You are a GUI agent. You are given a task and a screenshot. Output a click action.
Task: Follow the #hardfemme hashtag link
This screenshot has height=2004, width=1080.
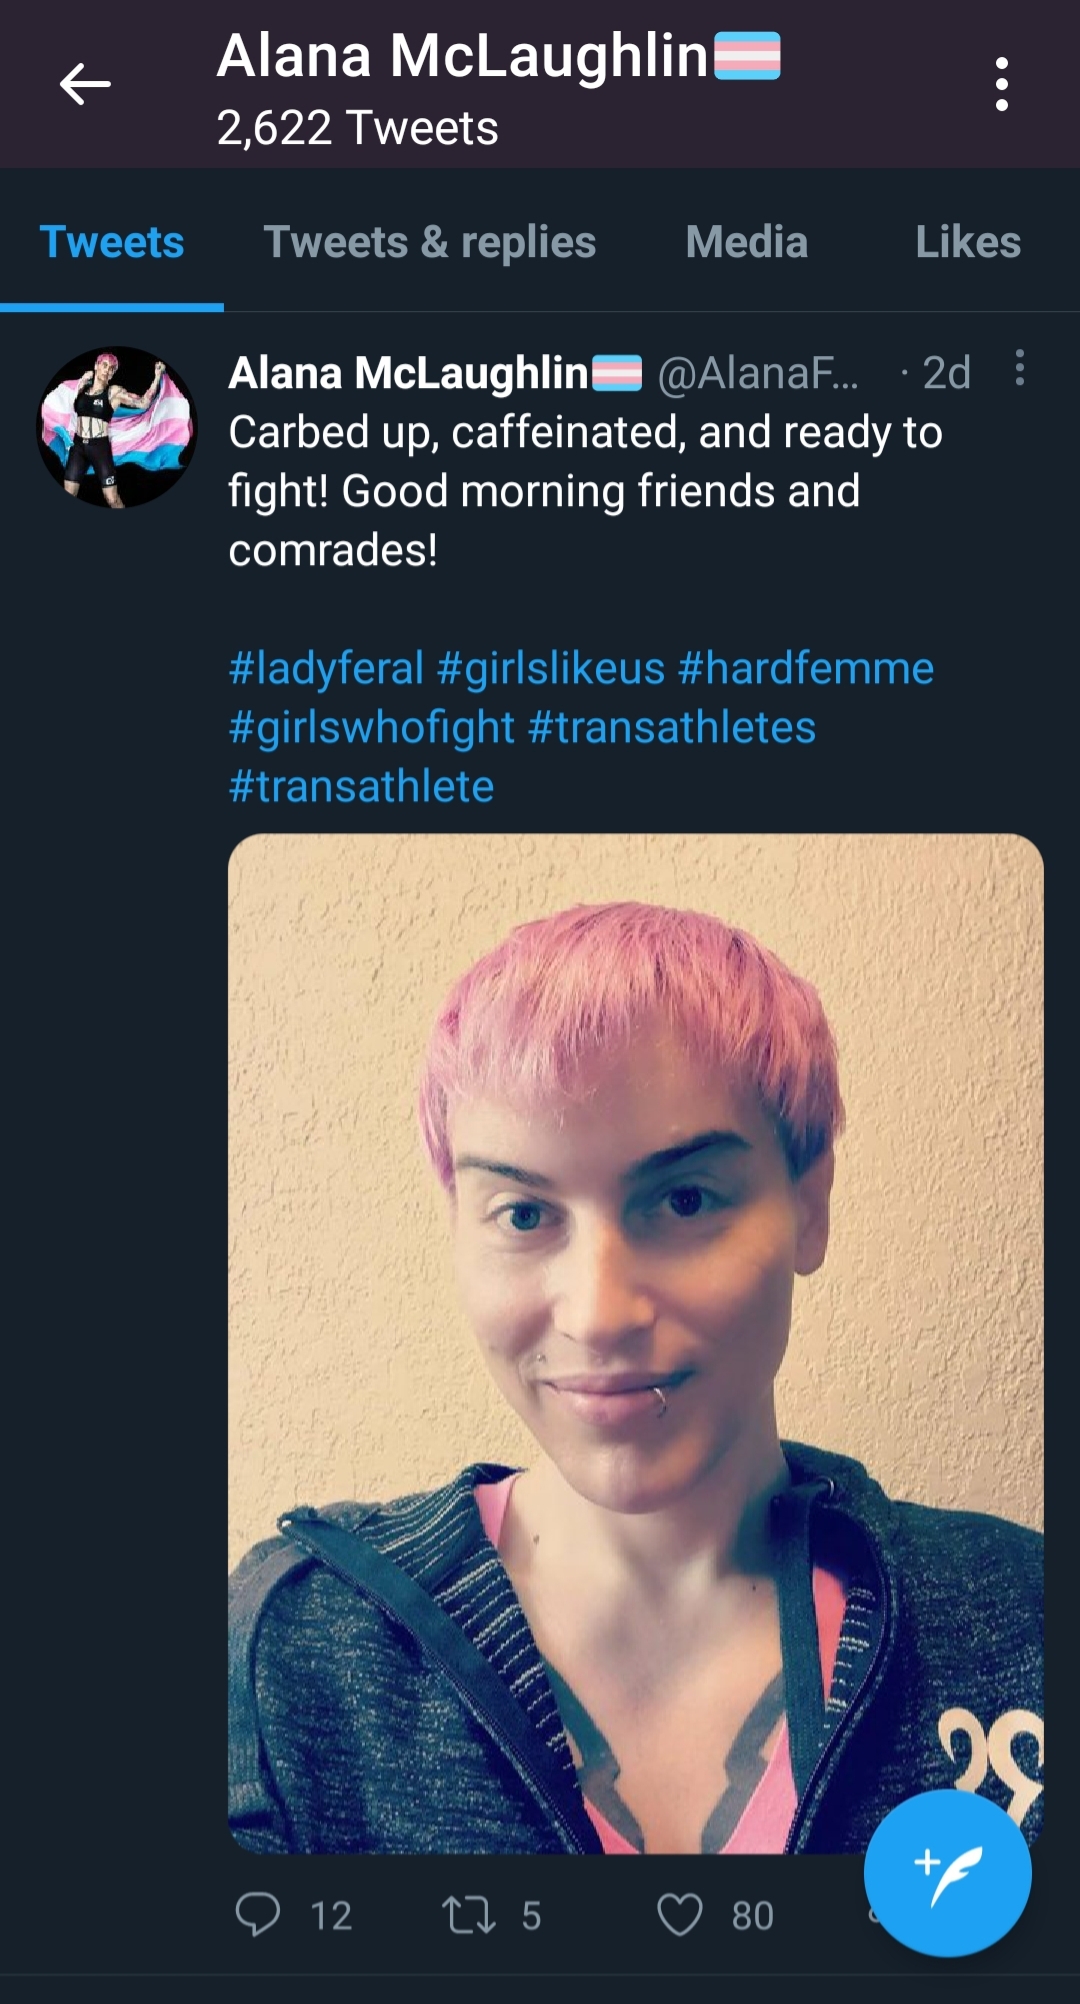[x=806, y=668]
